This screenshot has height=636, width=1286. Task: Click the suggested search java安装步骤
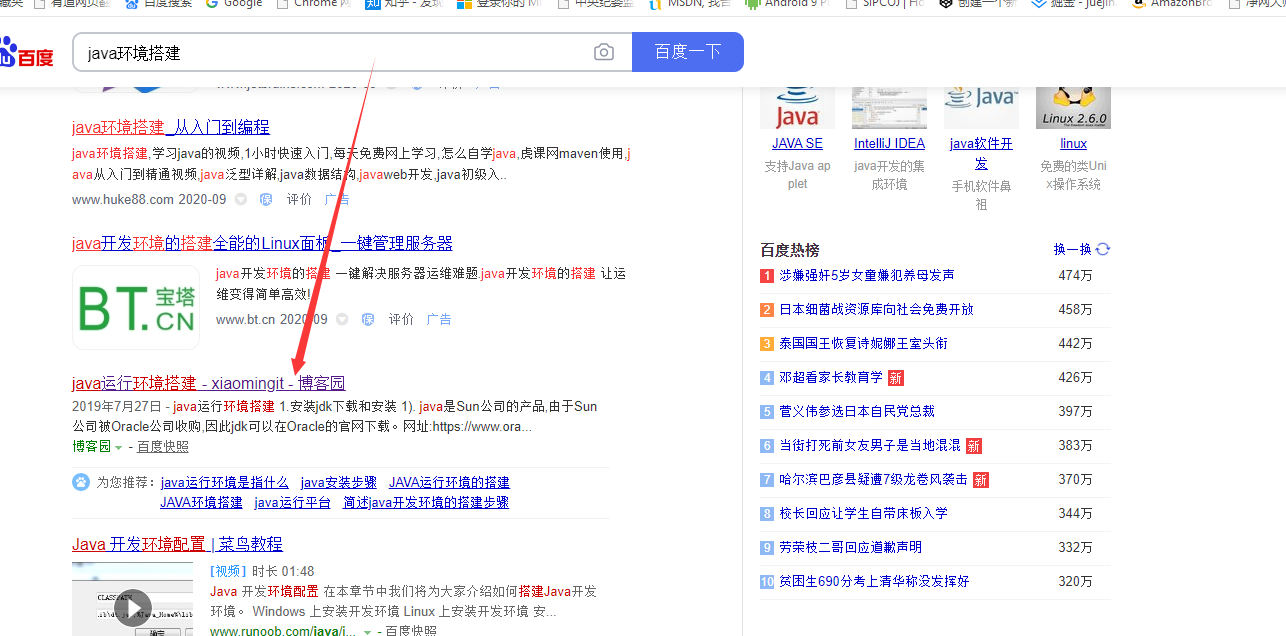(x=338, y=482)
